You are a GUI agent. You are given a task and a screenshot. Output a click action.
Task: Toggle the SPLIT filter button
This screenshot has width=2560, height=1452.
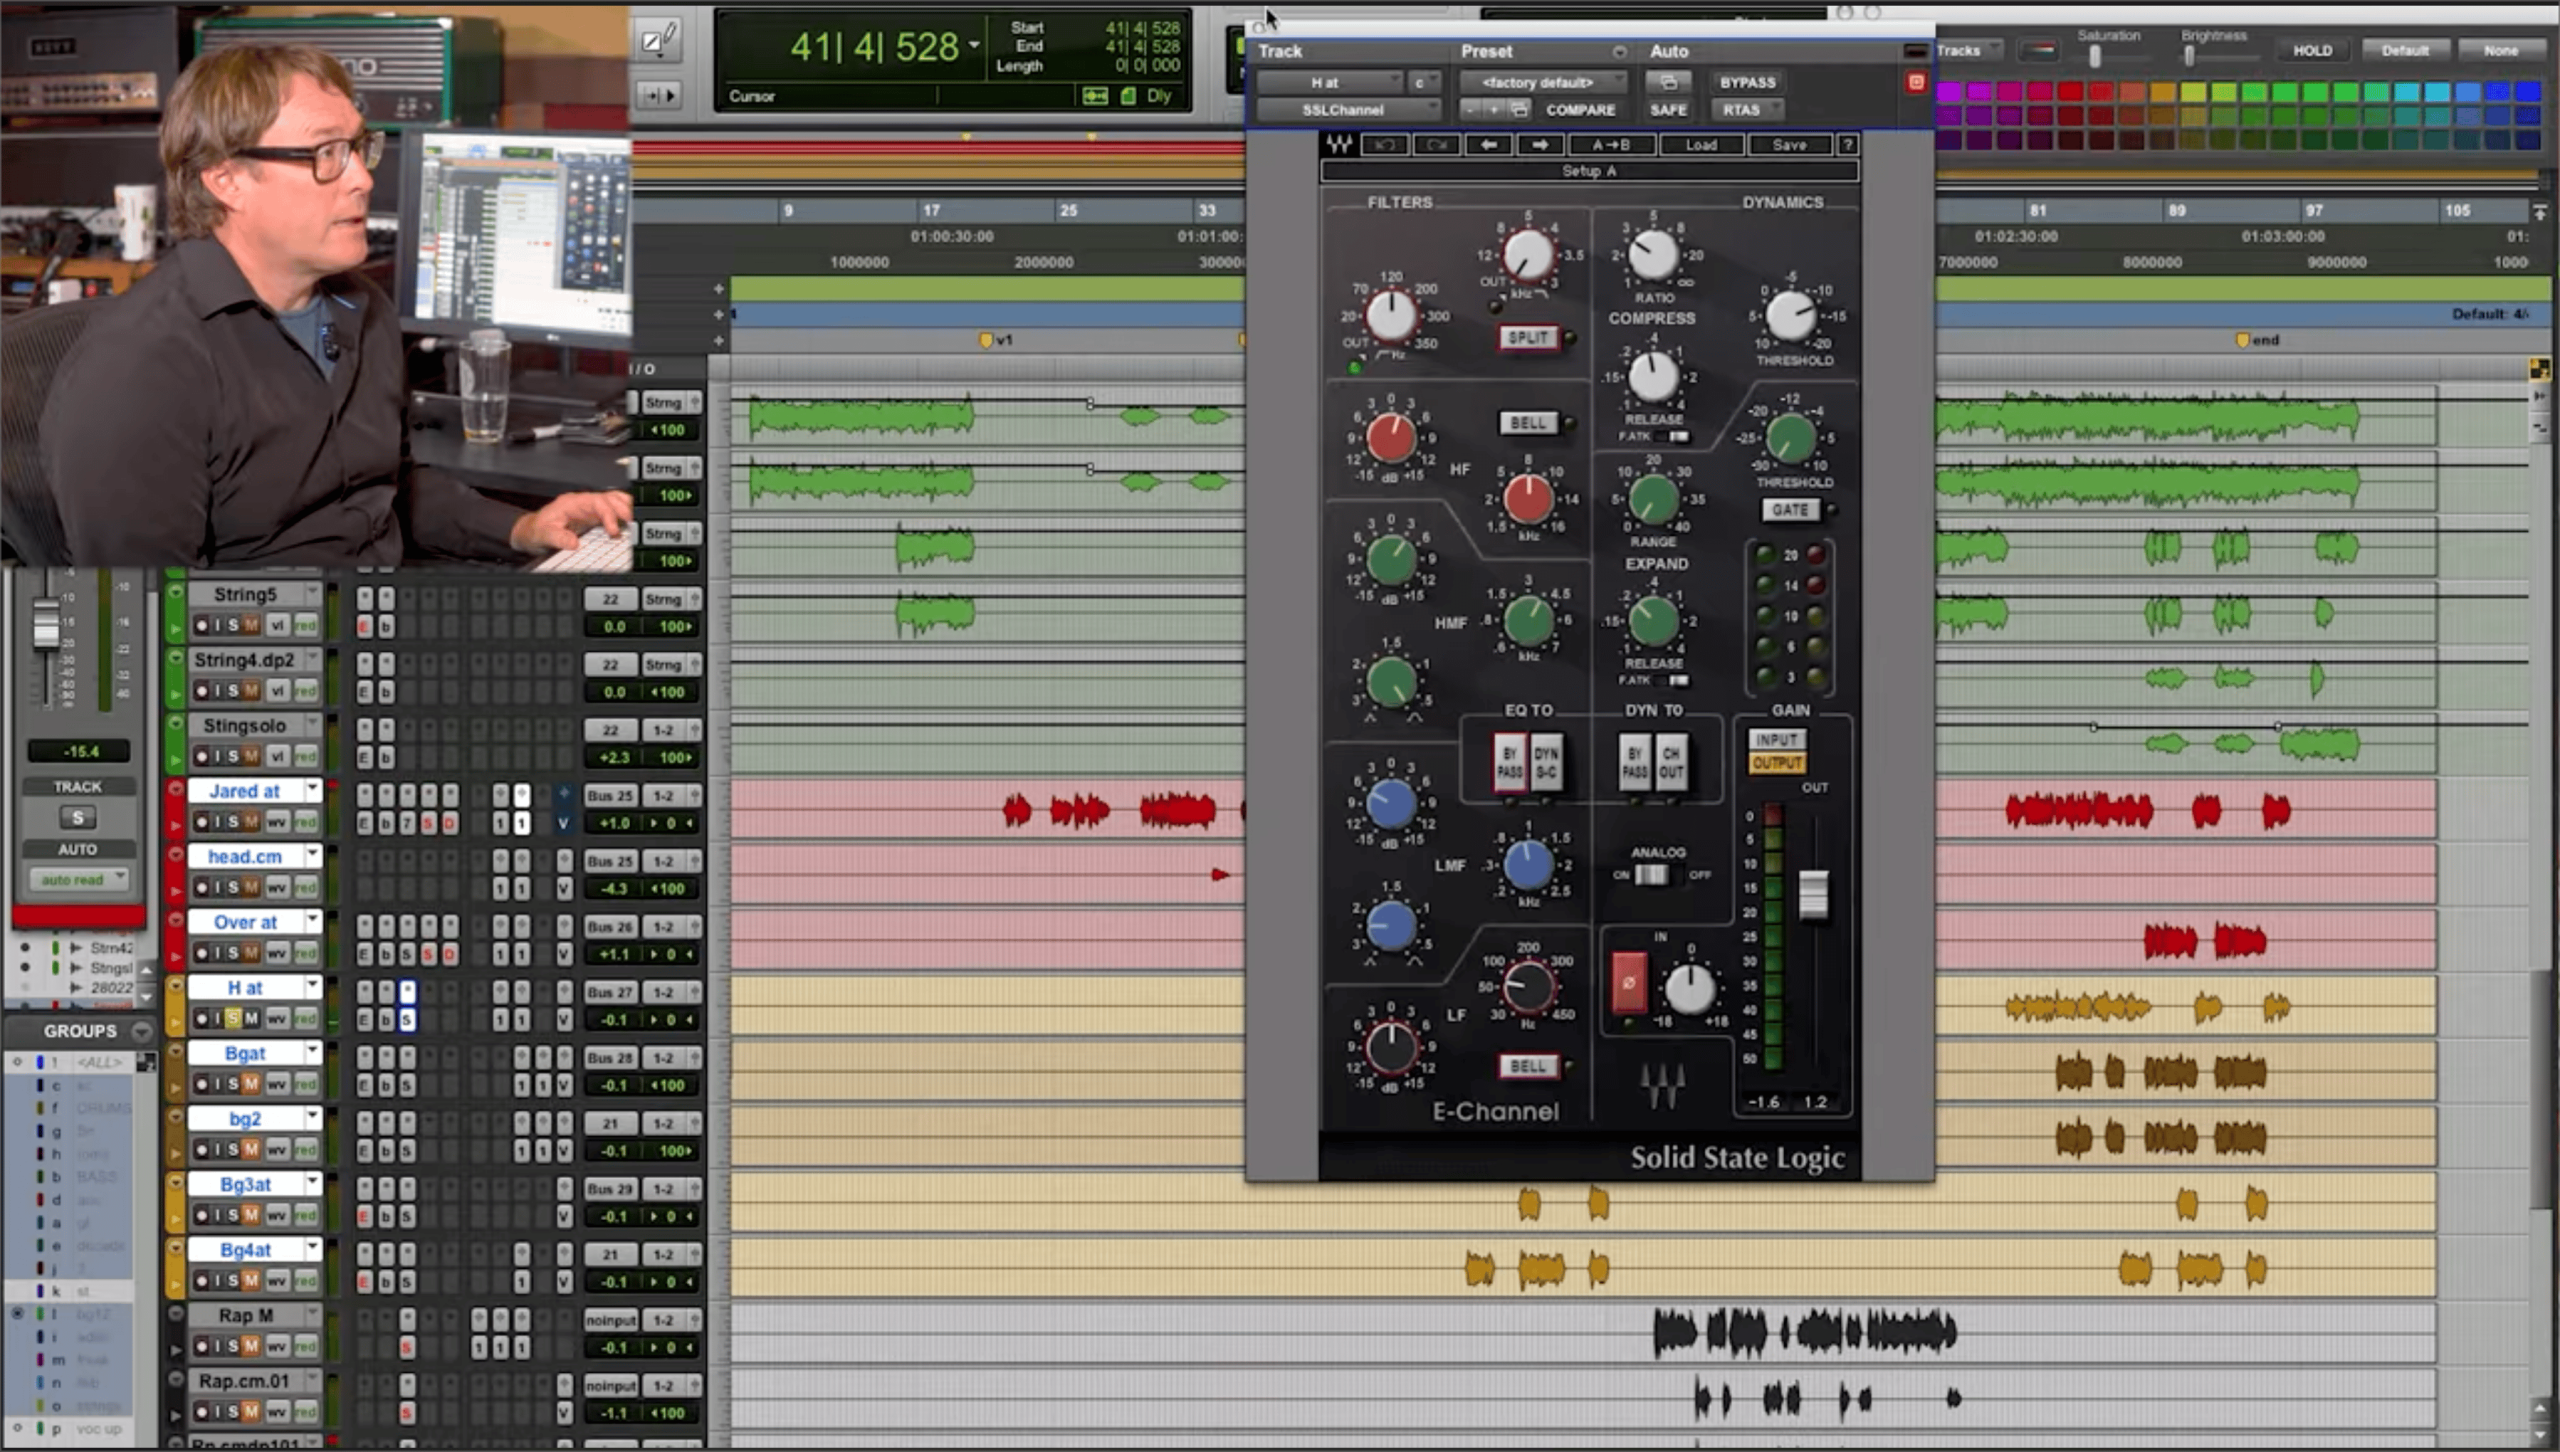[x=1527, y=338]
